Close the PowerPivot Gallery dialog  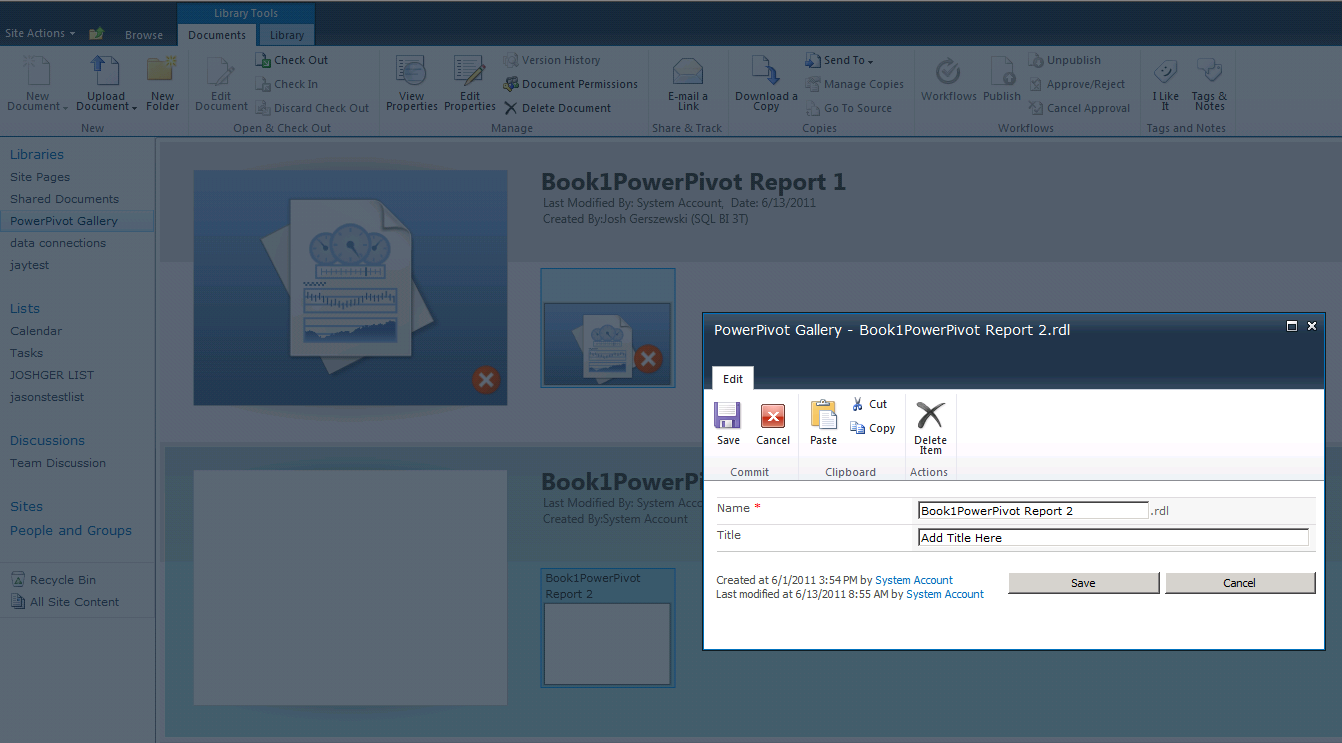point(1312,326)
